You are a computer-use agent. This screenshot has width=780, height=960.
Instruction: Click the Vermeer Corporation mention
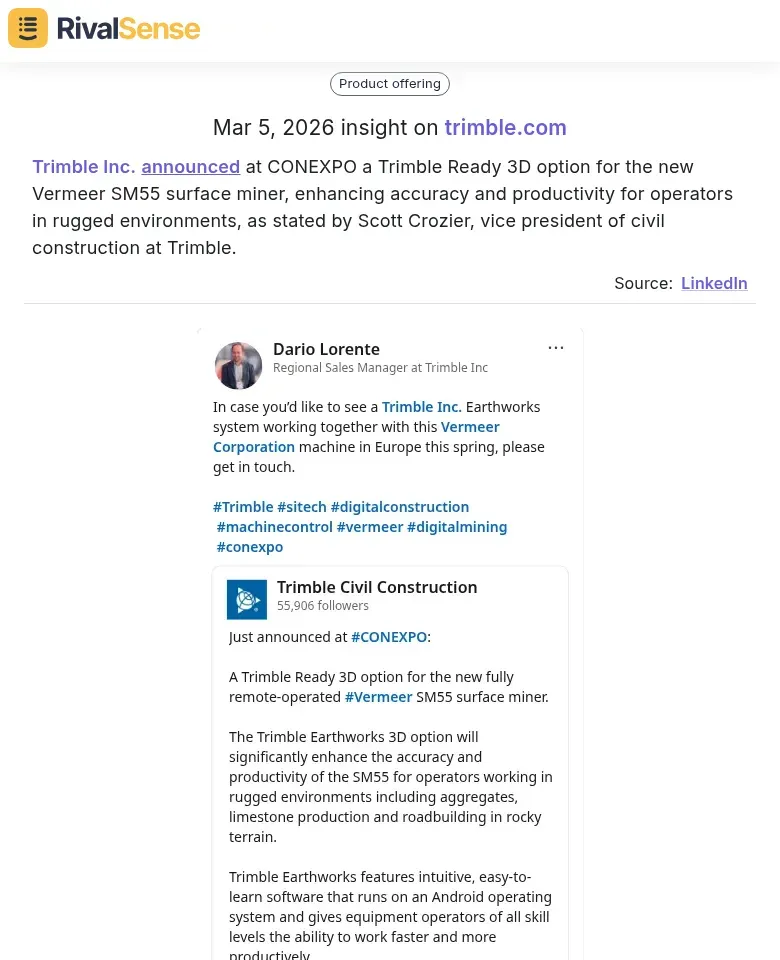pos(470,427)
